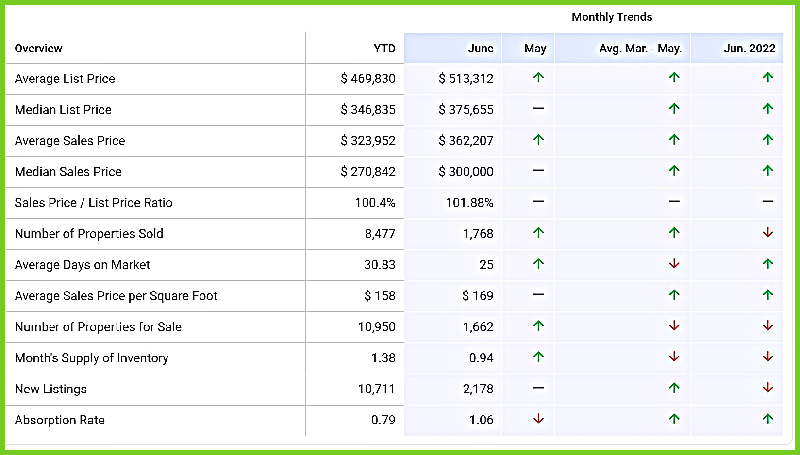Image resolution: width=800 pixels, height=455 pixels.
Task: Click May up arrow for Number of Properties for Sale
Action: pos(538,326)
